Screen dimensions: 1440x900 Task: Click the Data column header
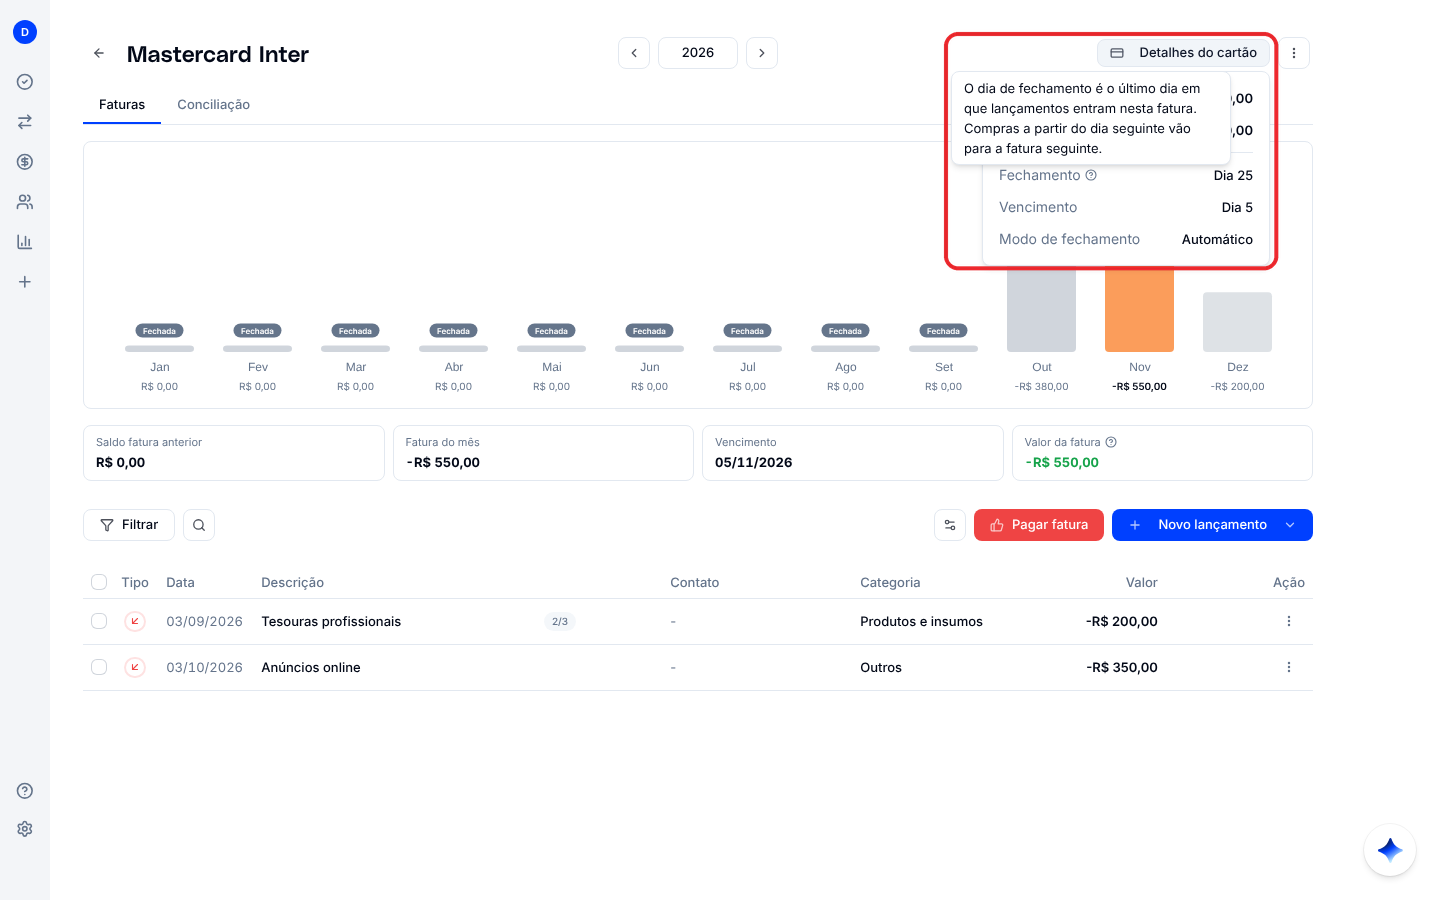tap(180, 582)
